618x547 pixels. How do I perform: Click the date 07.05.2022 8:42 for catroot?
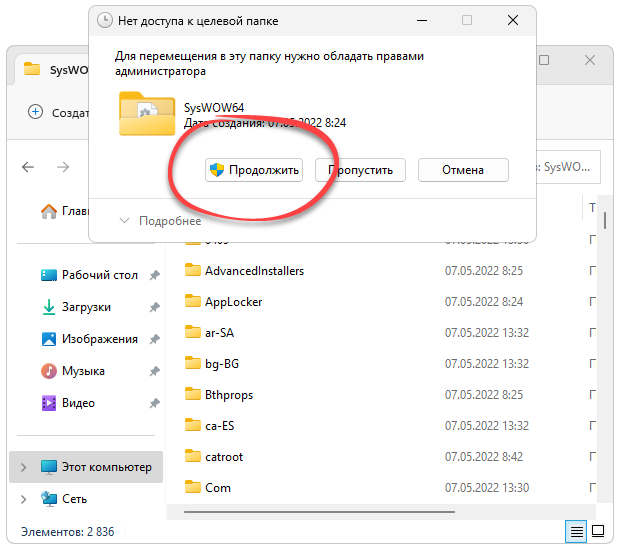484,457
